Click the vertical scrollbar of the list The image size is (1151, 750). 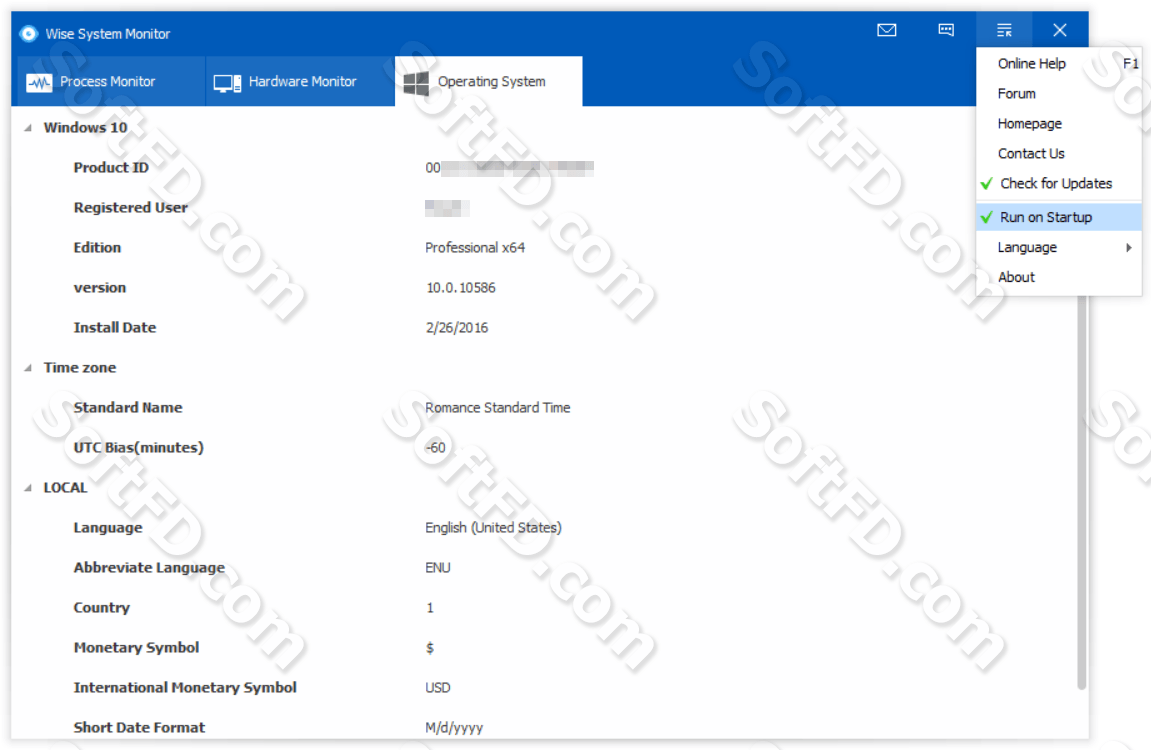[x=1081, y=492]
